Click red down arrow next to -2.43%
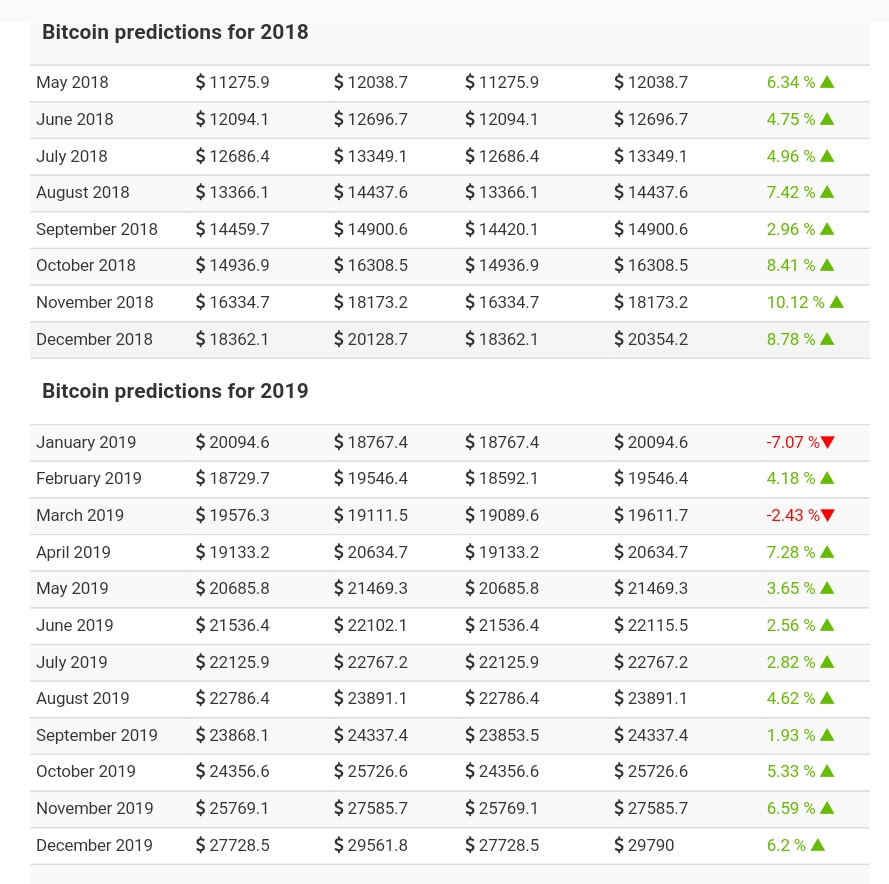Viewport: 889px width, 884px height. tap(828, 515)
